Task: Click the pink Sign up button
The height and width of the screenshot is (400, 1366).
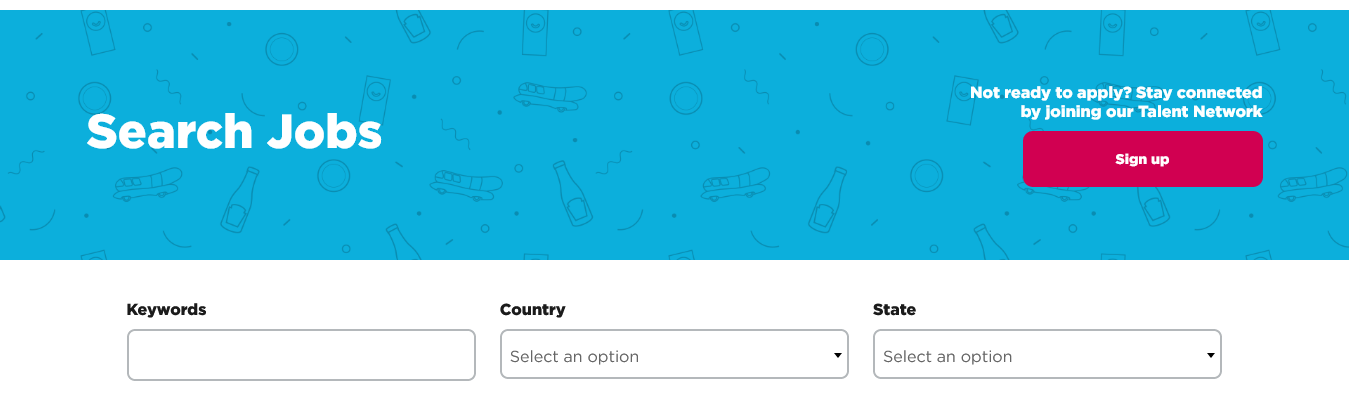Action: click(x=1142, y=159)
